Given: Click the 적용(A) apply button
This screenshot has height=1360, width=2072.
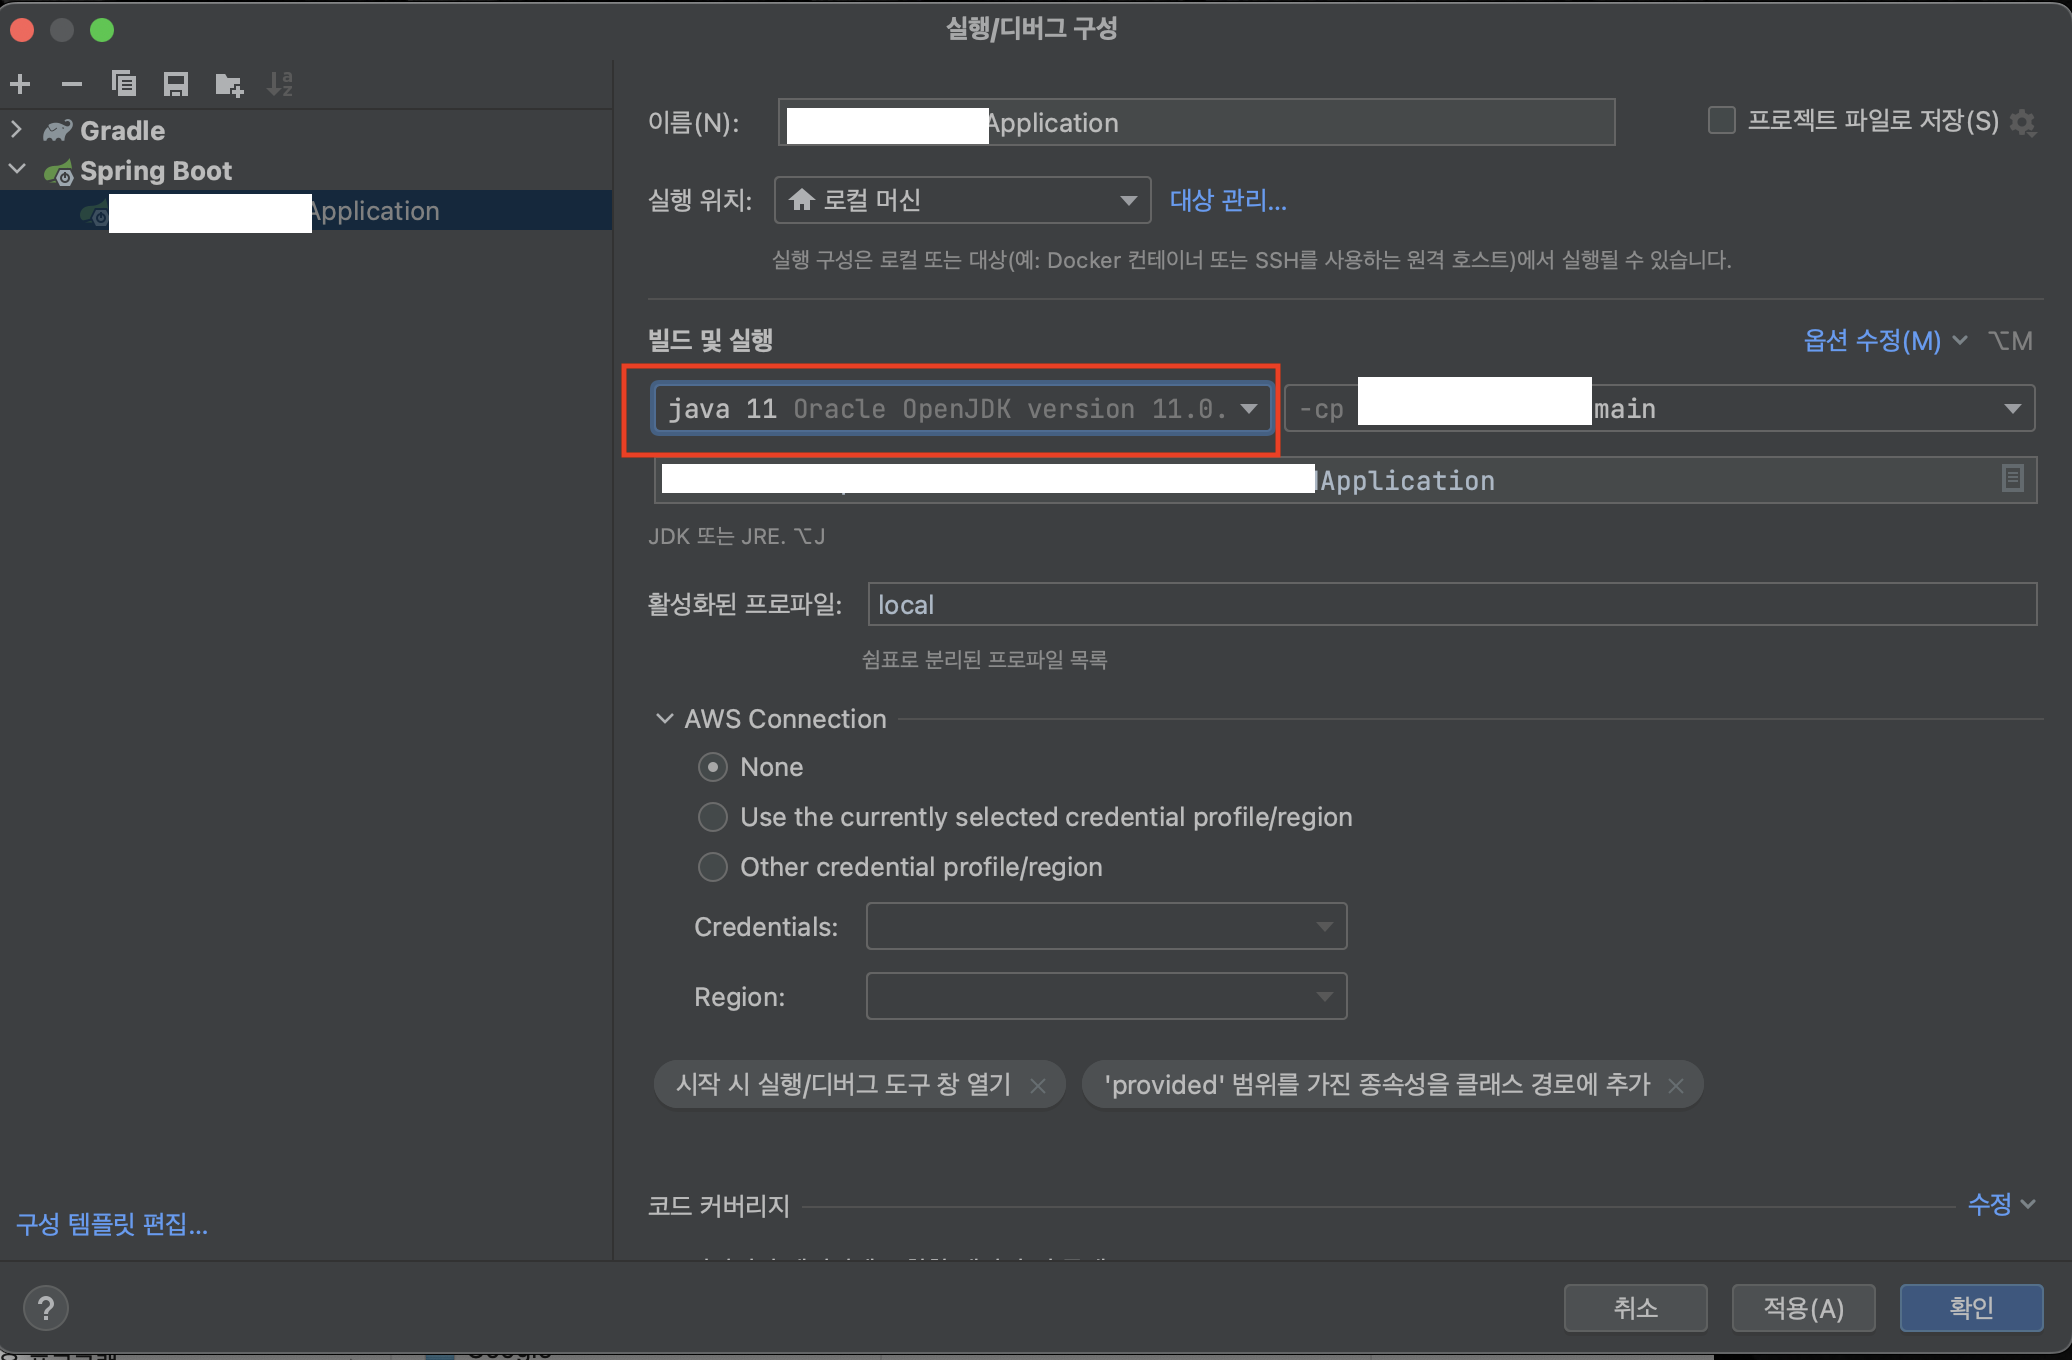Looking at the screenshot, I should 1802,1307.
